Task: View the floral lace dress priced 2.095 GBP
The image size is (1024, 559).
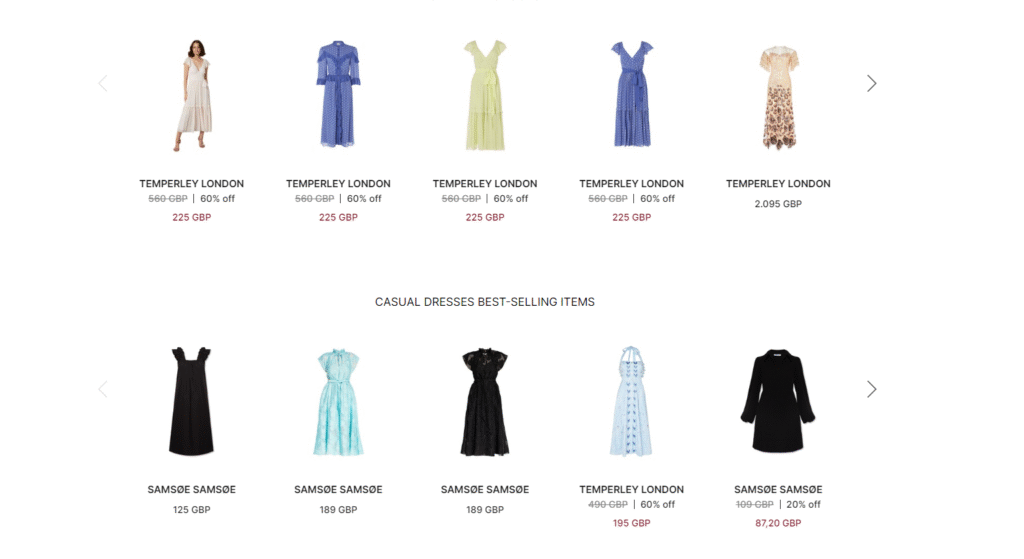Action: tap(778, 97)
